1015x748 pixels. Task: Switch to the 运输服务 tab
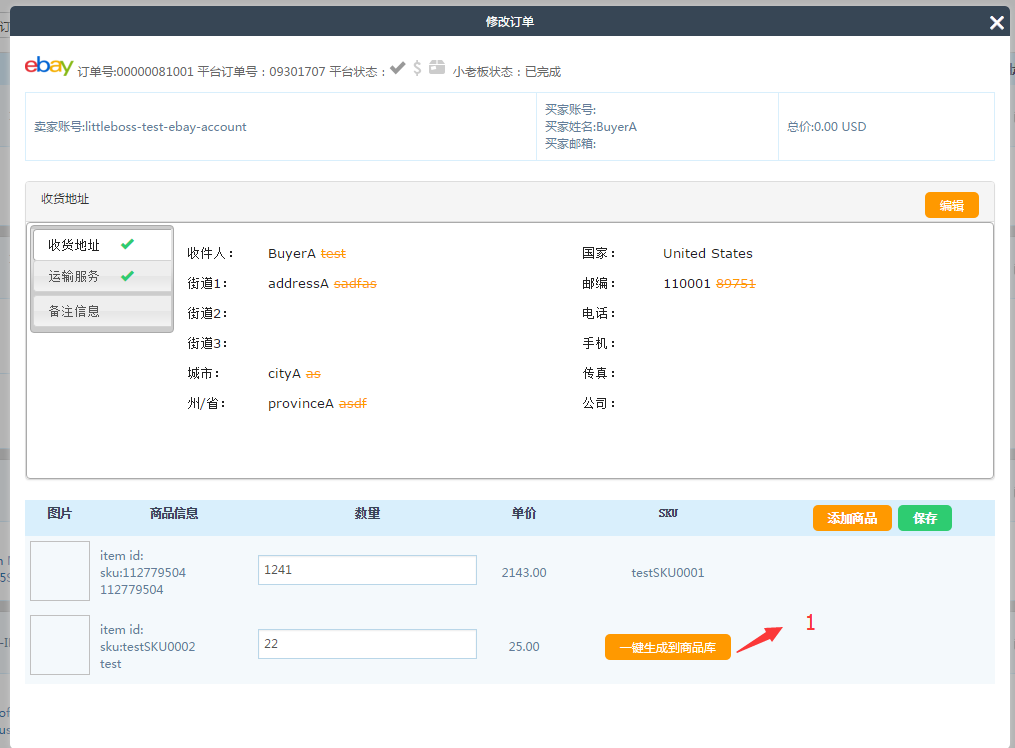[x=75, y=277]
